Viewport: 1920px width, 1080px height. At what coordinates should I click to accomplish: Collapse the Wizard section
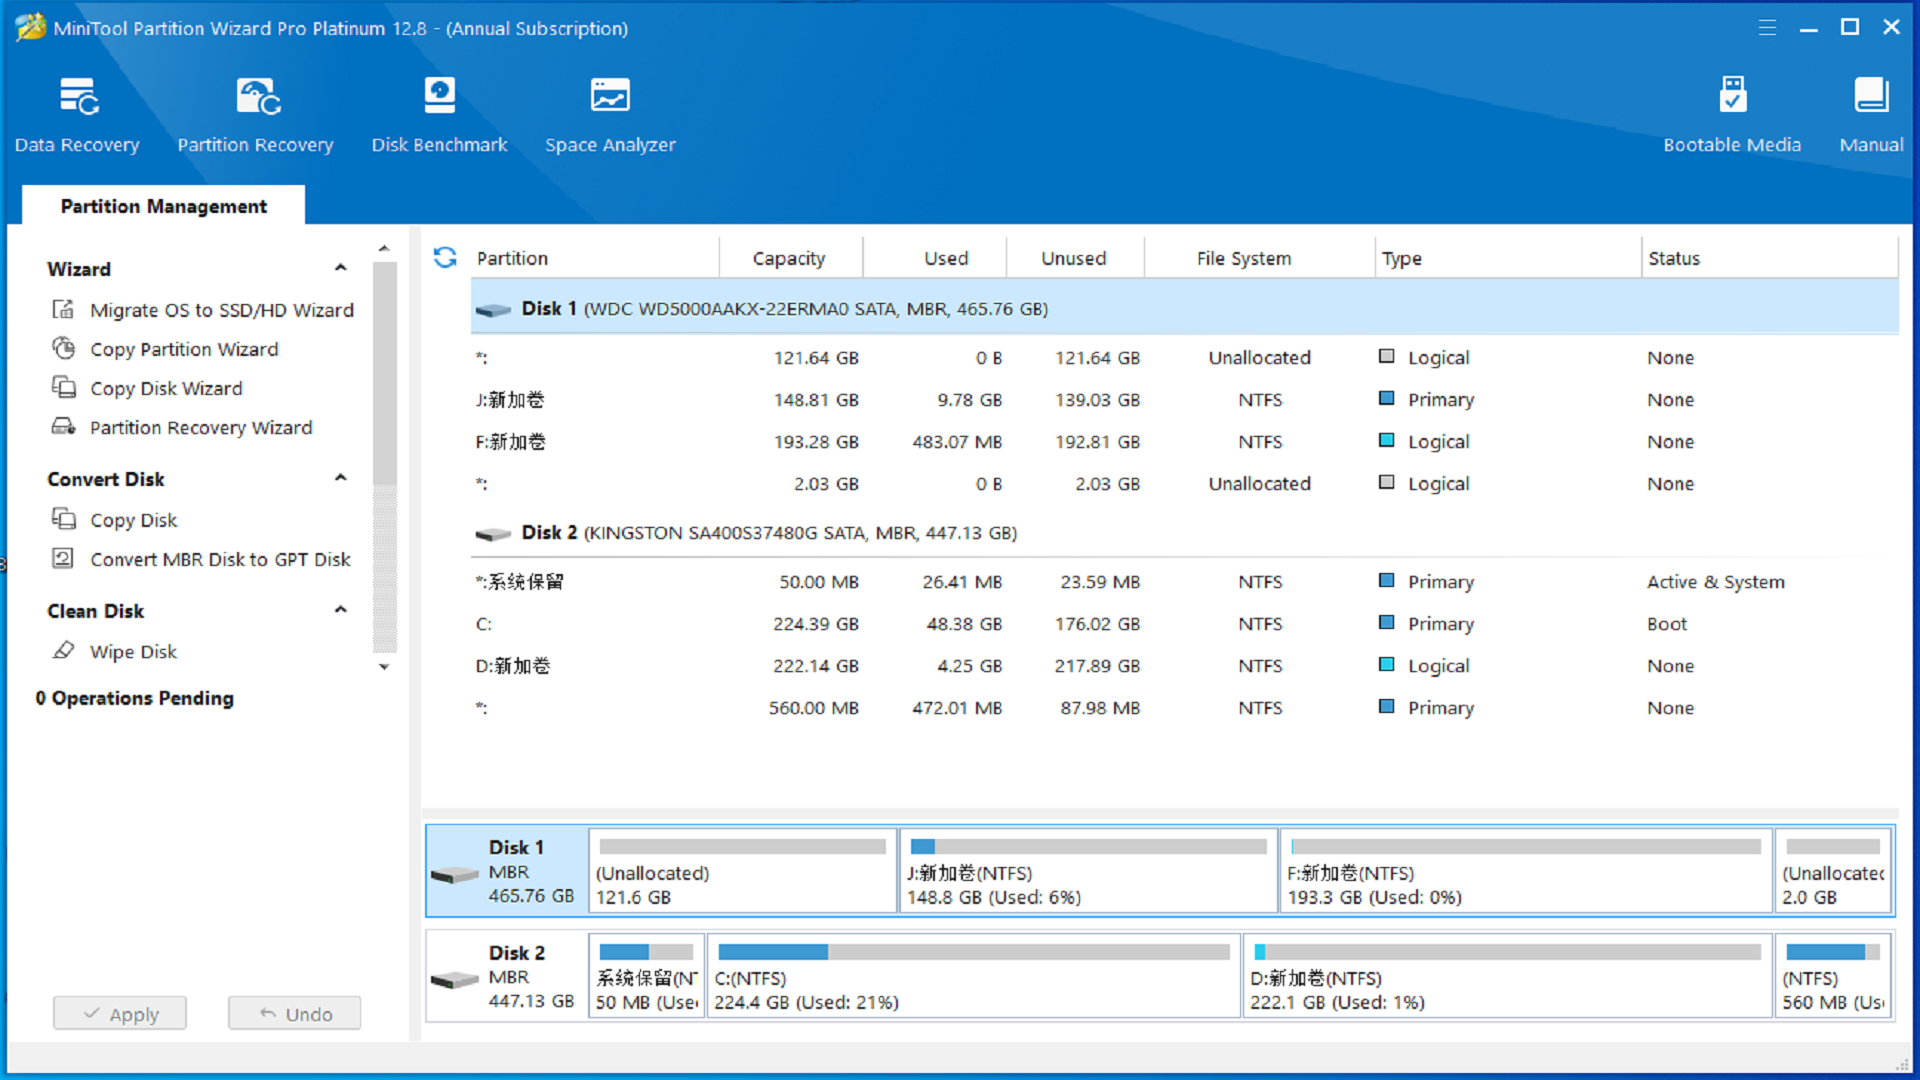tap(341, 268)
